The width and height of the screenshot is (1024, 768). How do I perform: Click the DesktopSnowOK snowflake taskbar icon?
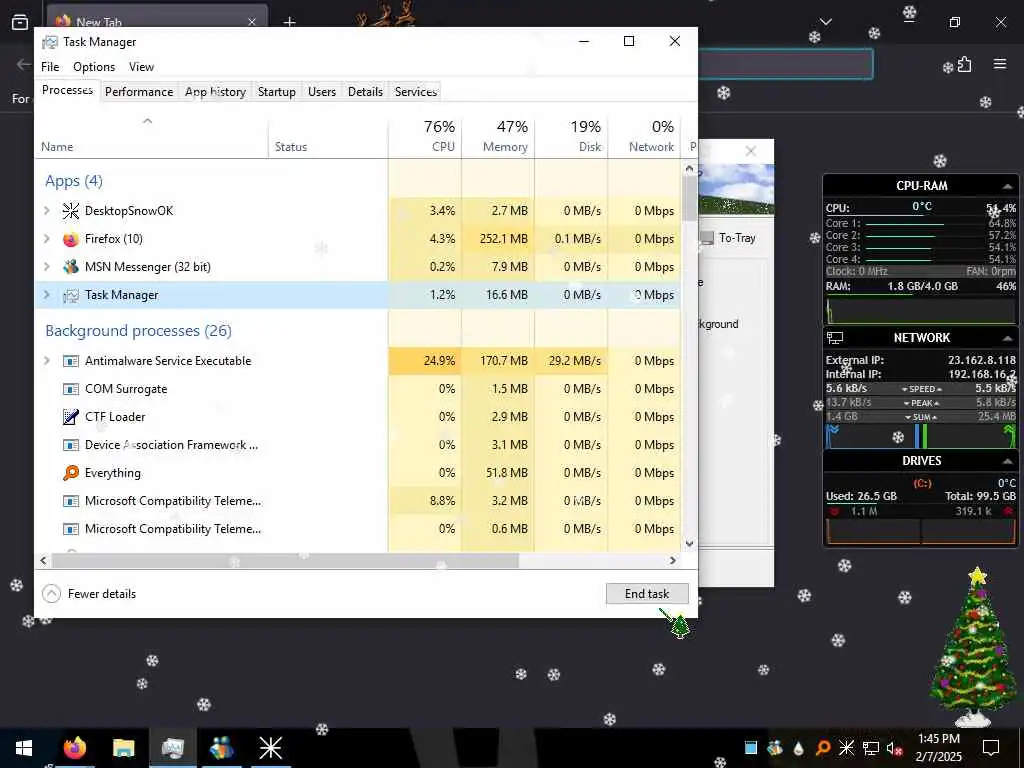pyautogui.click(x=270, y=748)
